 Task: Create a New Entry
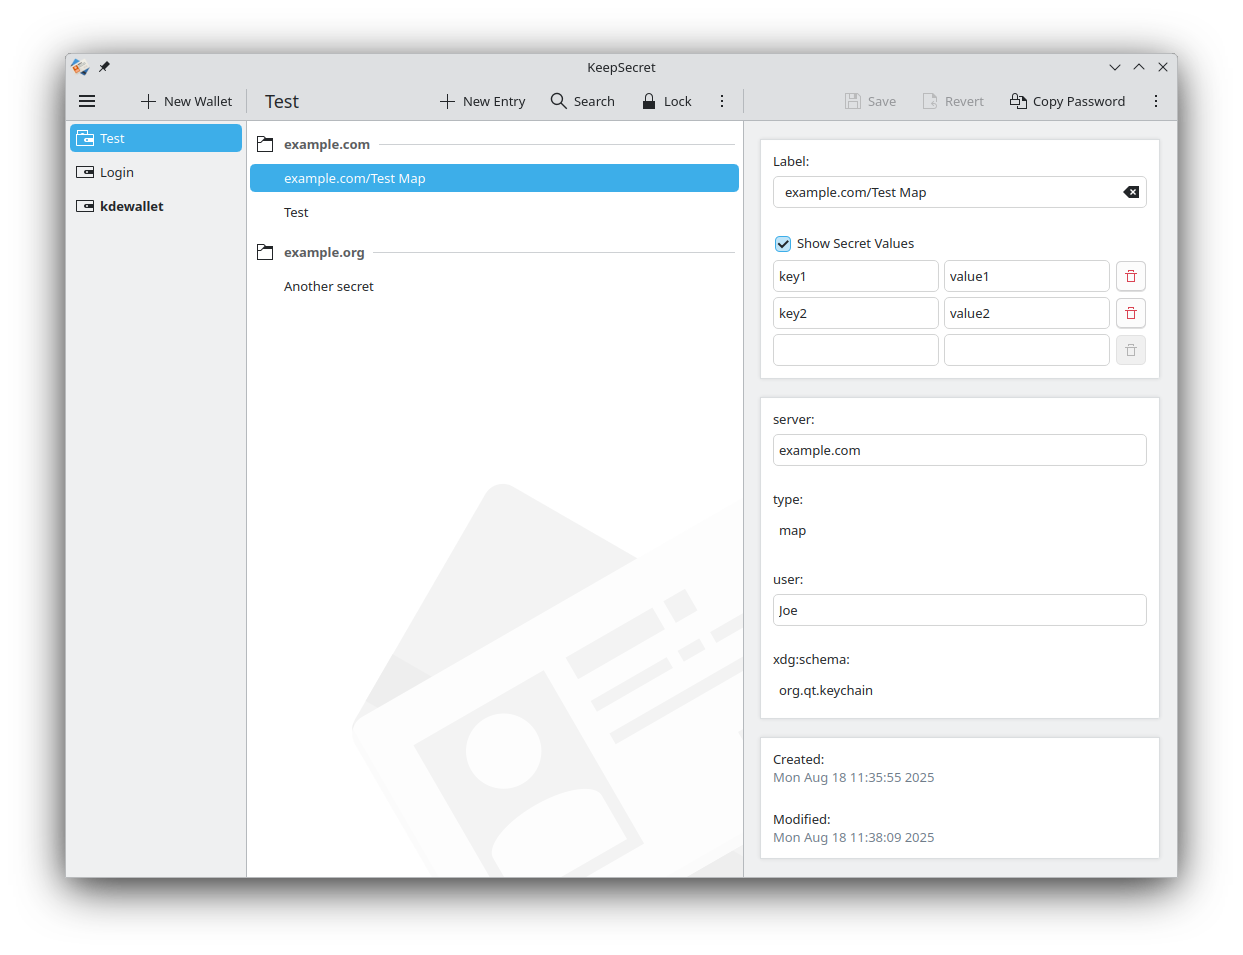point(483,101)
